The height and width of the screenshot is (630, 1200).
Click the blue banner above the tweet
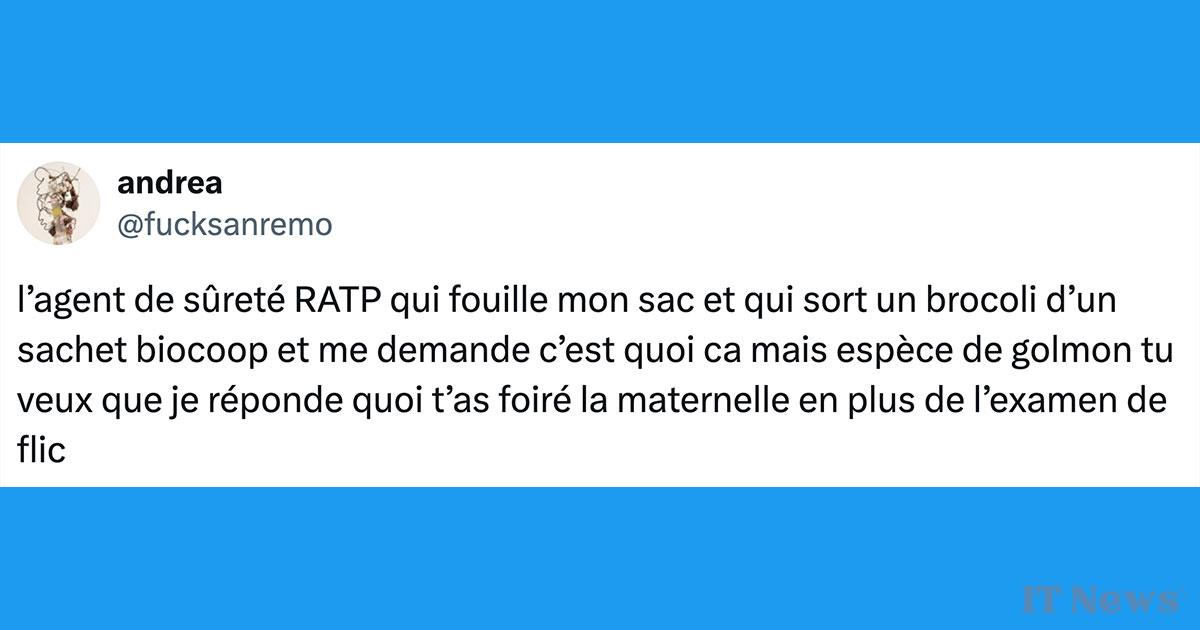point(600,71)
